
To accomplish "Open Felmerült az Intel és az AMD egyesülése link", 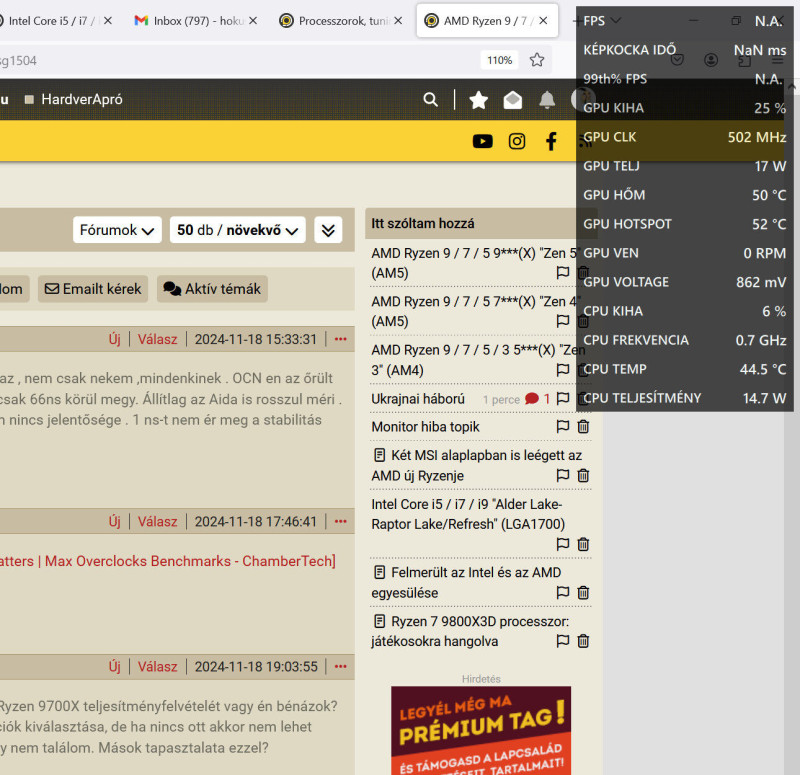I will coord(466,583).
